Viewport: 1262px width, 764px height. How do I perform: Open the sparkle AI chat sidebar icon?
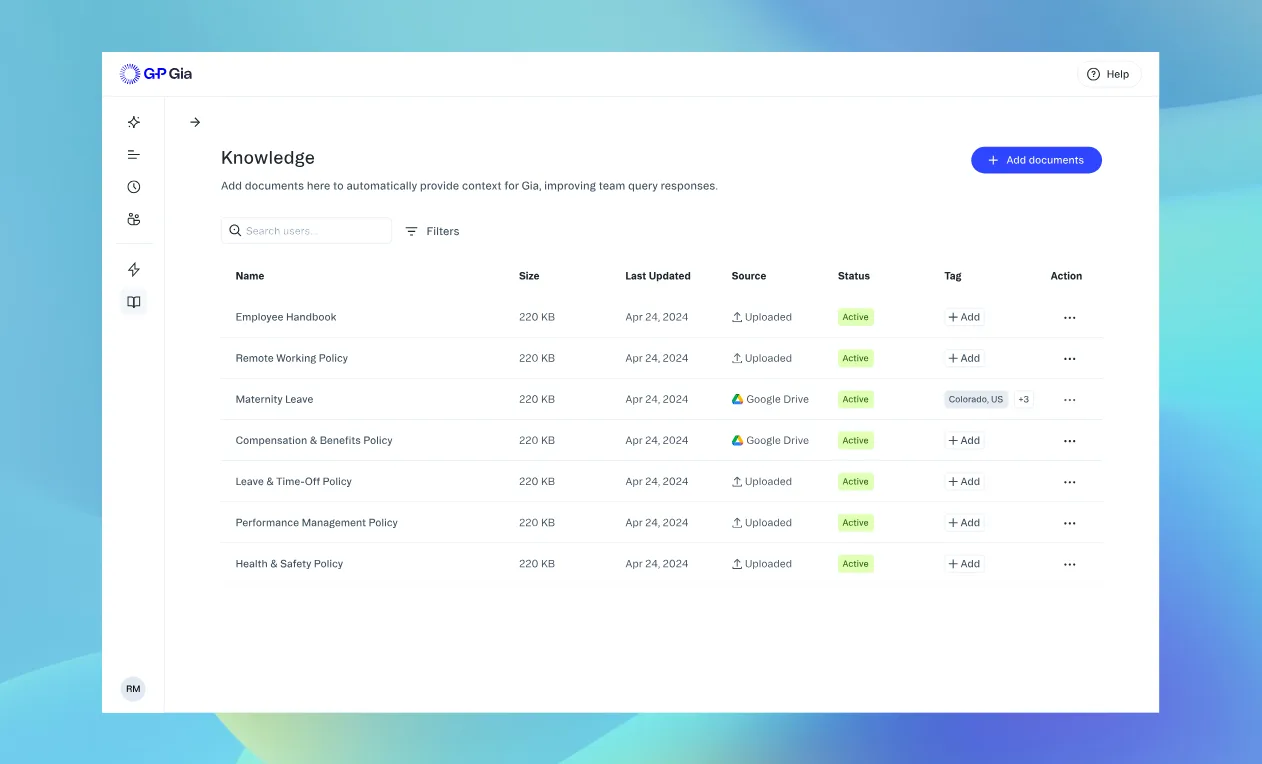coord(134,122)
